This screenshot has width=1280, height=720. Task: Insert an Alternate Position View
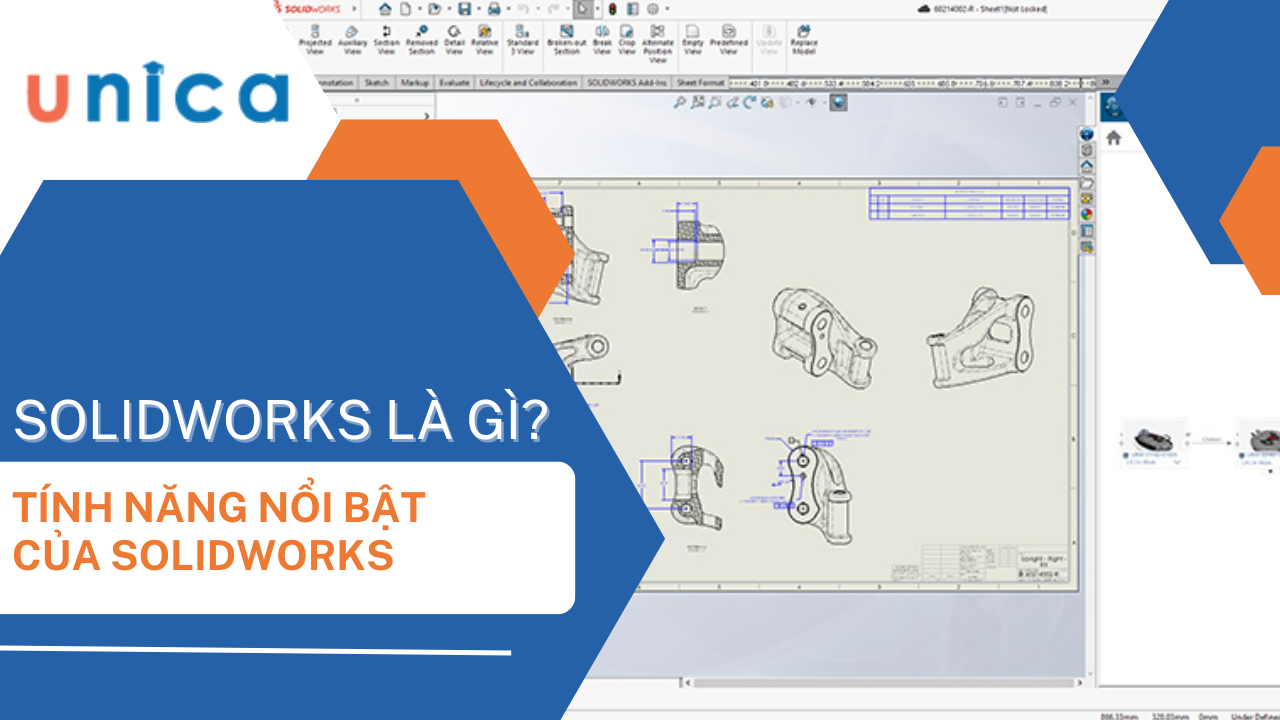658,43
